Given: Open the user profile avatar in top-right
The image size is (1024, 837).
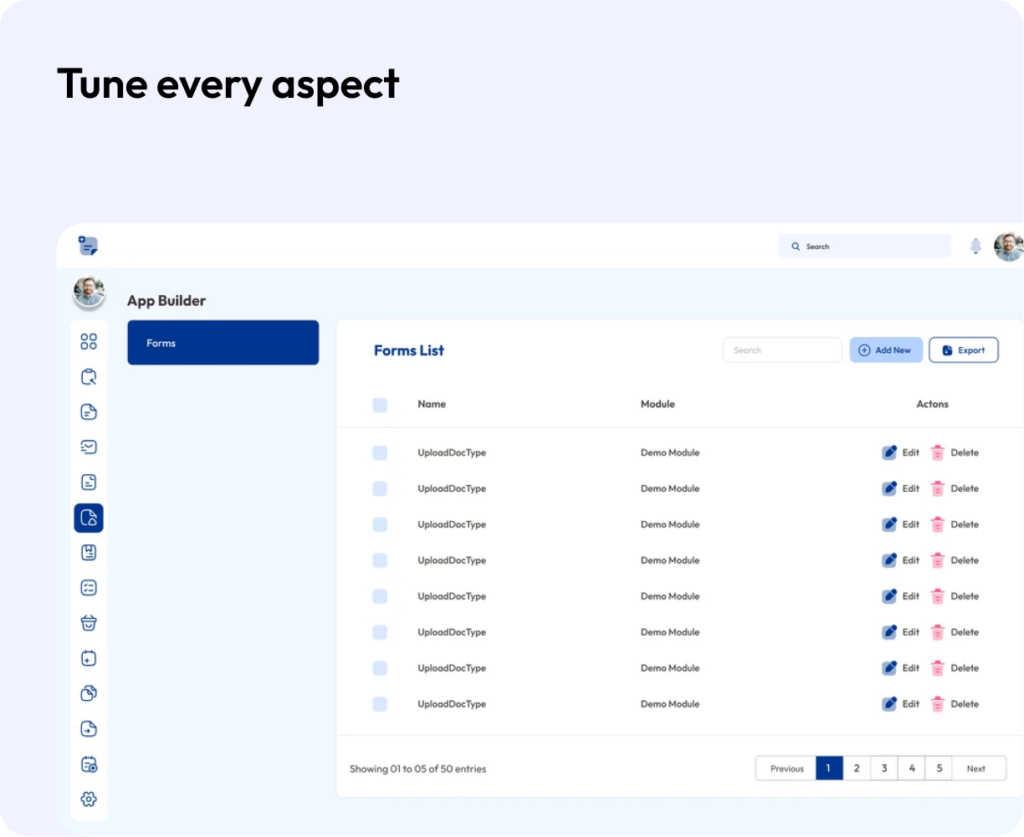Looking at the screenshot, I should point(1008,246).
